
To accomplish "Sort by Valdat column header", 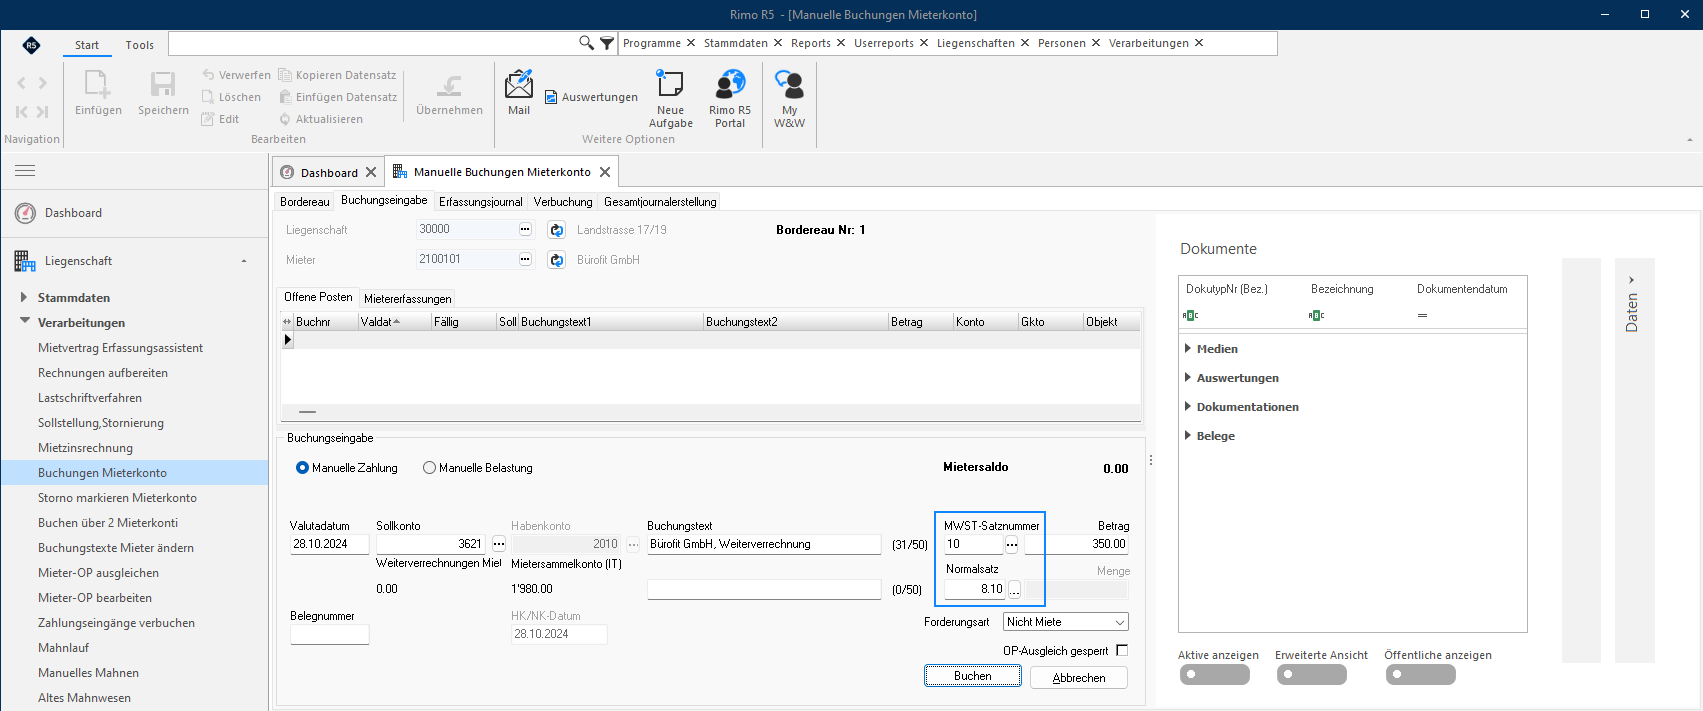I will tap(394, 322).
